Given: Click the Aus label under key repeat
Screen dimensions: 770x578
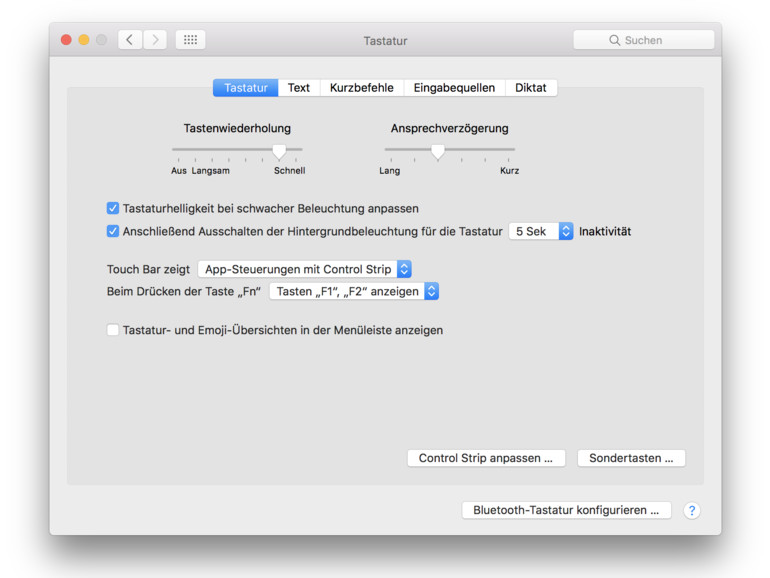Looking at the screenshot, I should coord(179,171).
